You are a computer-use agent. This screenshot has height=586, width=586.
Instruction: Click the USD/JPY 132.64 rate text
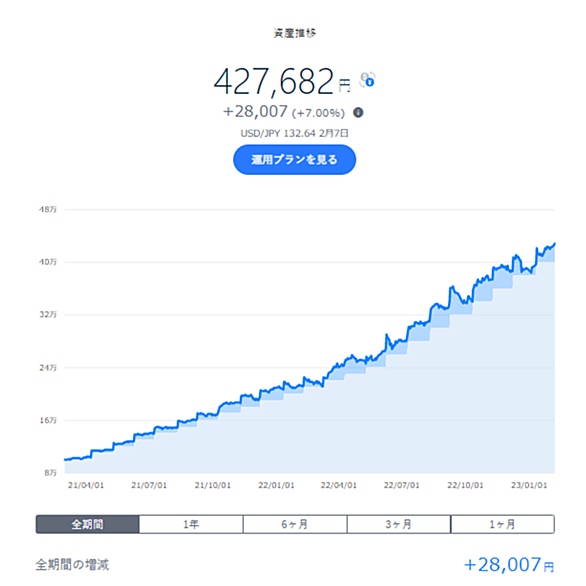pos(278,133)
